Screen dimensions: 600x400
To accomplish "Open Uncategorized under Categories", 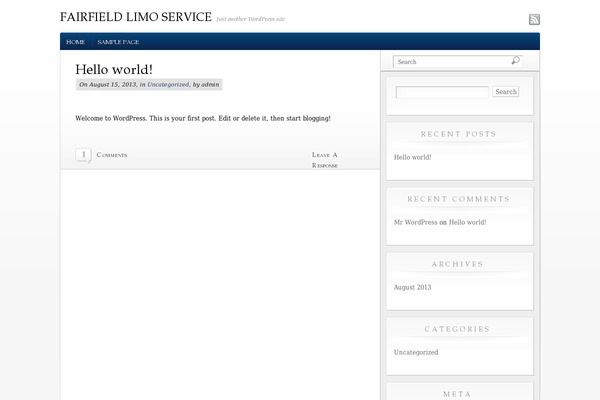I will point(416,353).
